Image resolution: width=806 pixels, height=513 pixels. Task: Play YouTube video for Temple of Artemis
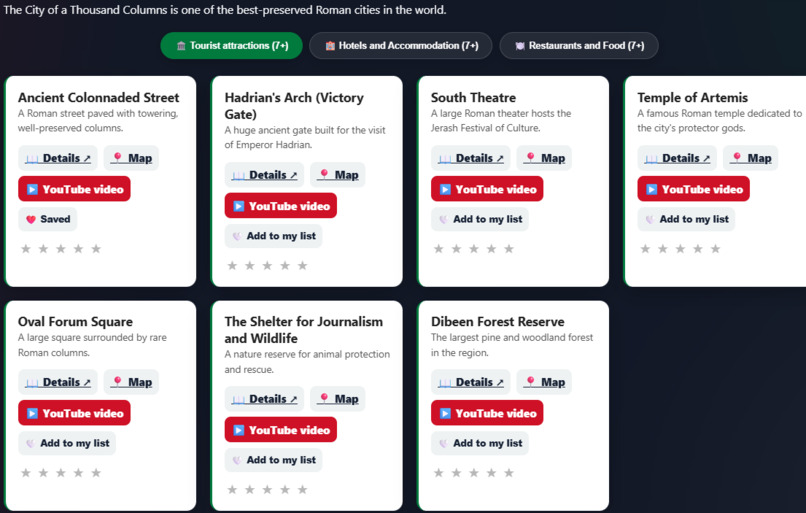coord(694,189)
